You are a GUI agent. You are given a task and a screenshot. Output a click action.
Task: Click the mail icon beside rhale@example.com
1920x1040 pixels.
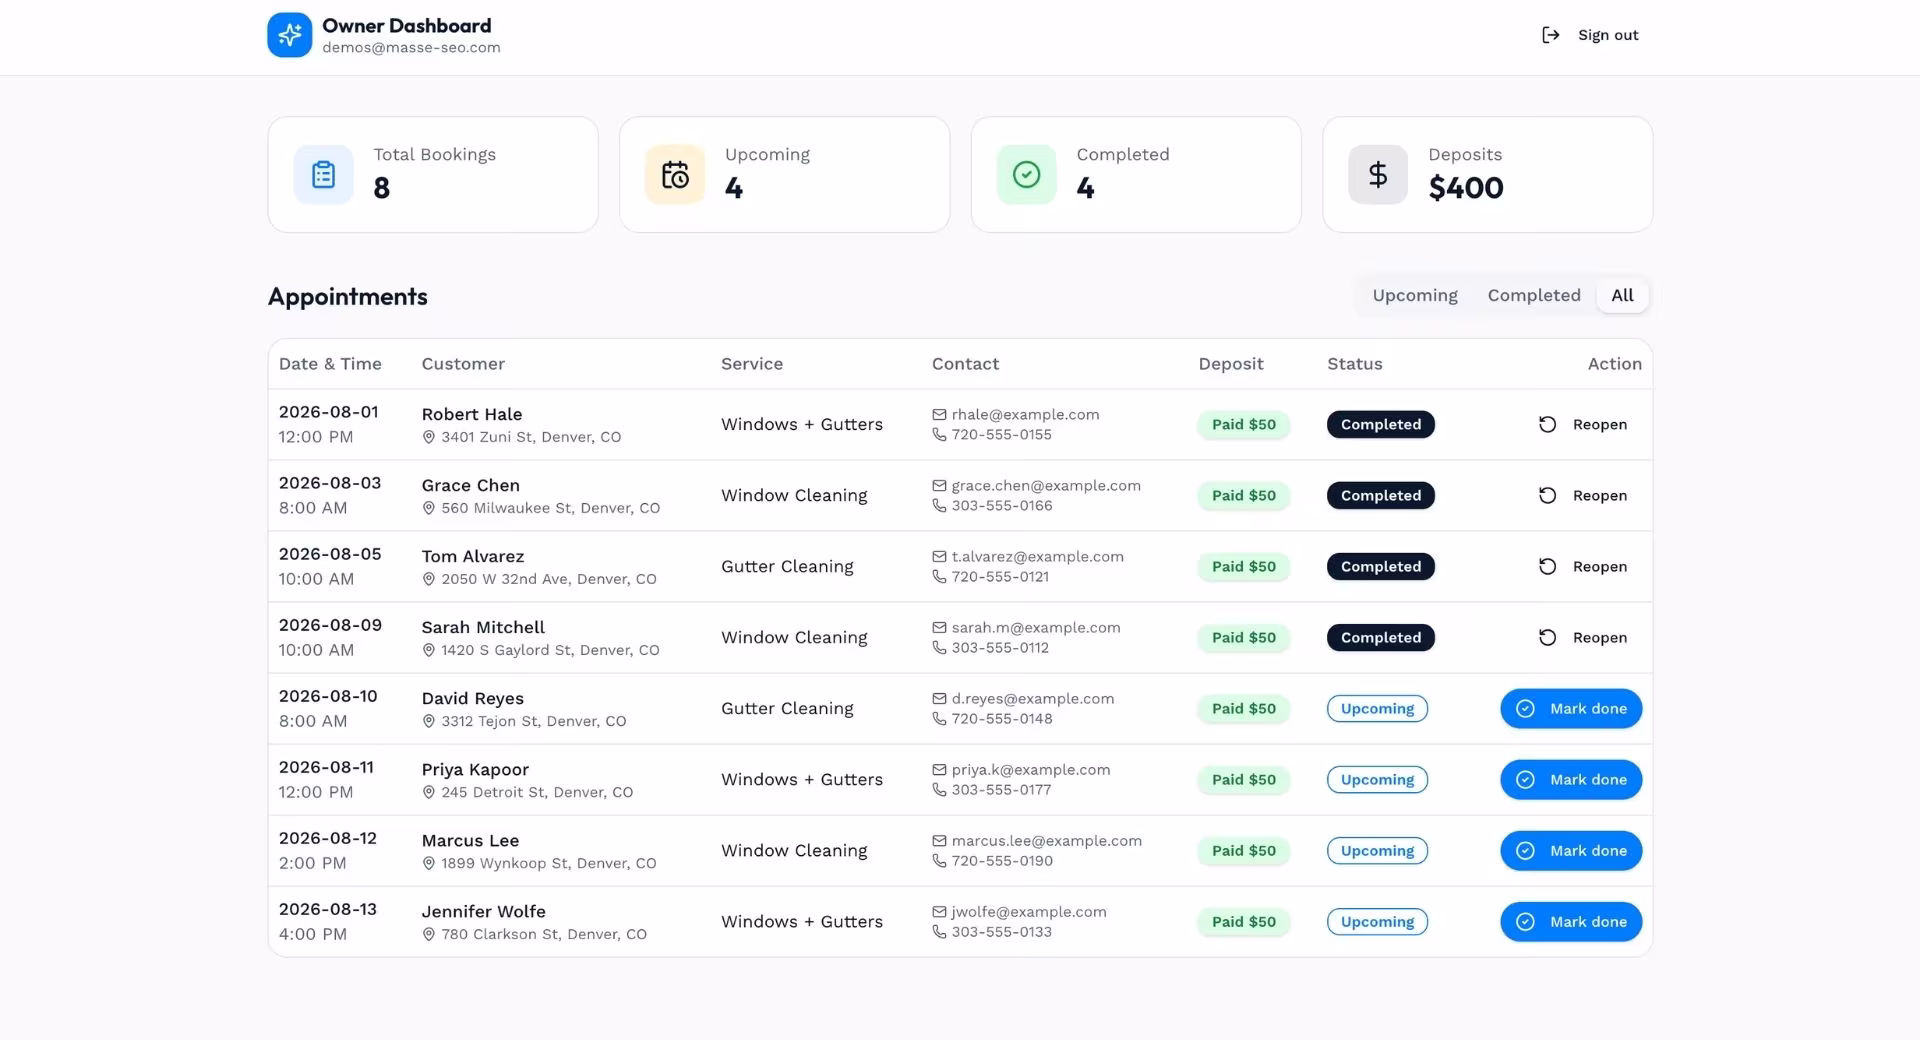coord(939,414)
